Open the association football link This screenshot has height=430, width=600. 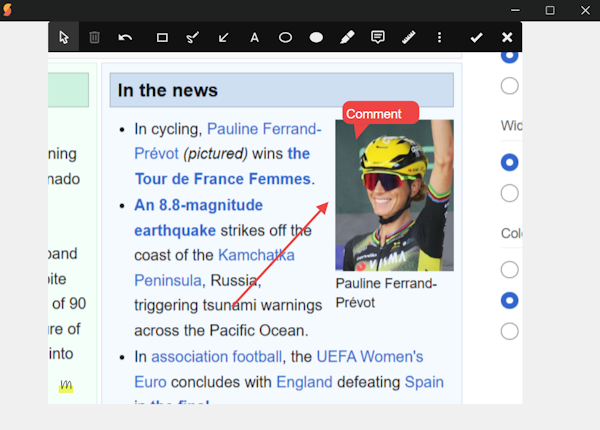[217, 357]
